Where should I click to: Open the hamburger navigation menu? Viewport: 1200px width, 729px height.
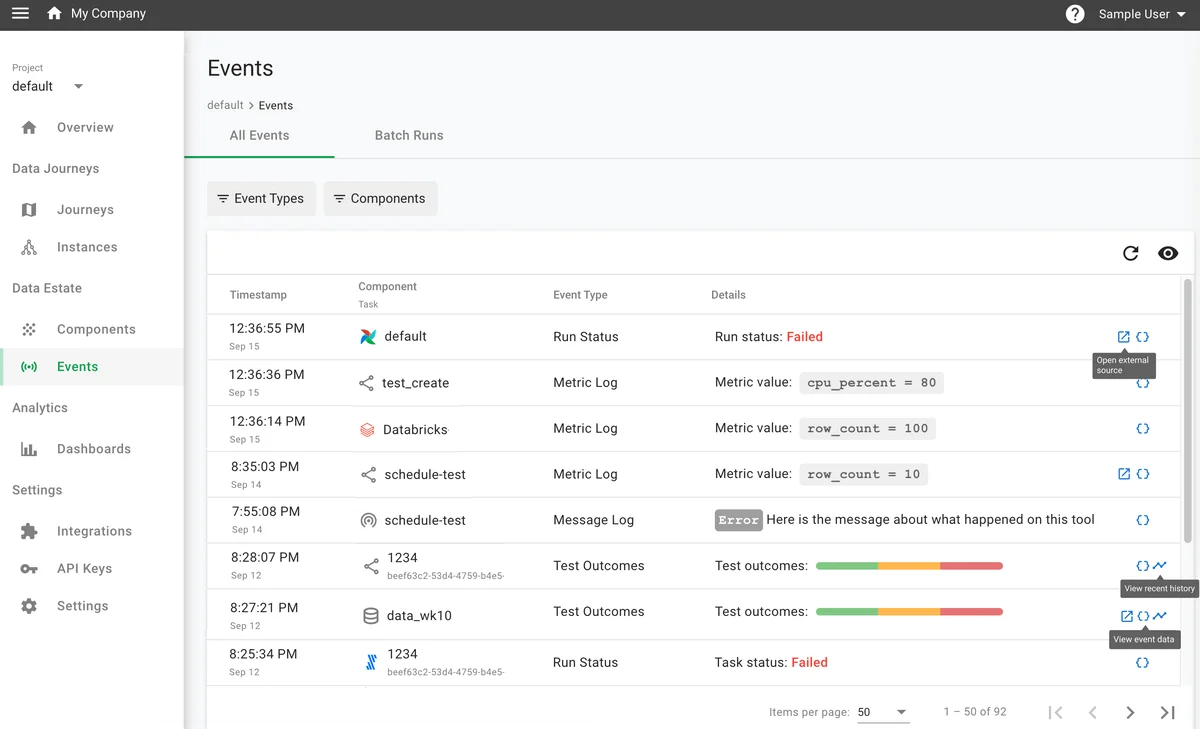20,14
